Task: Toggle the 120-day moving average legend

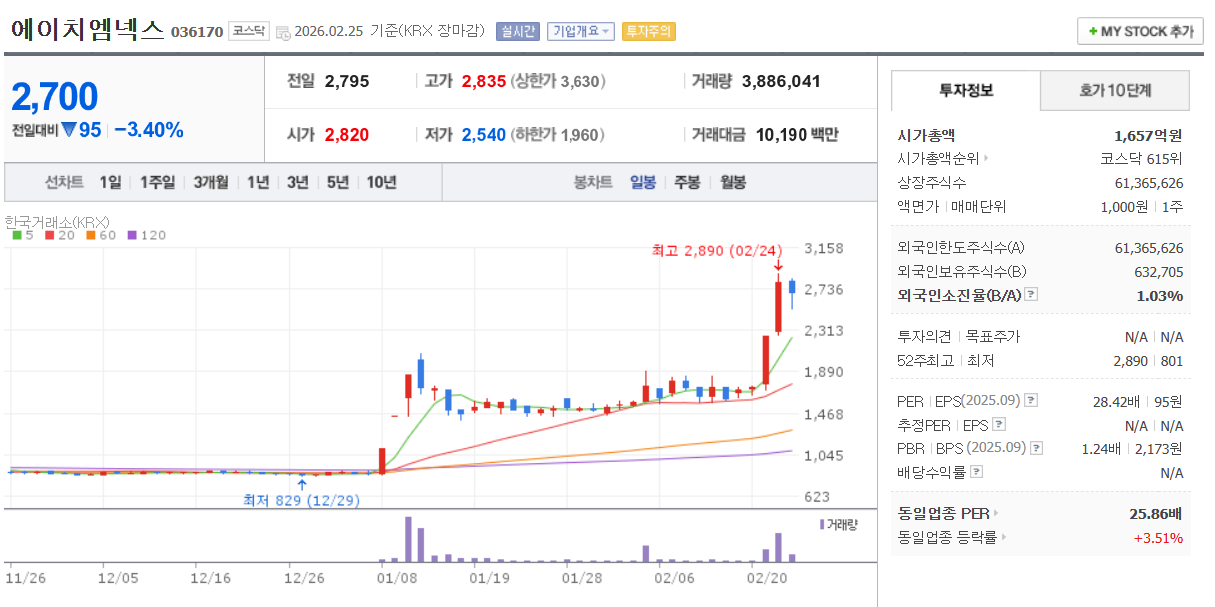Action: click(x=144, y=237)
